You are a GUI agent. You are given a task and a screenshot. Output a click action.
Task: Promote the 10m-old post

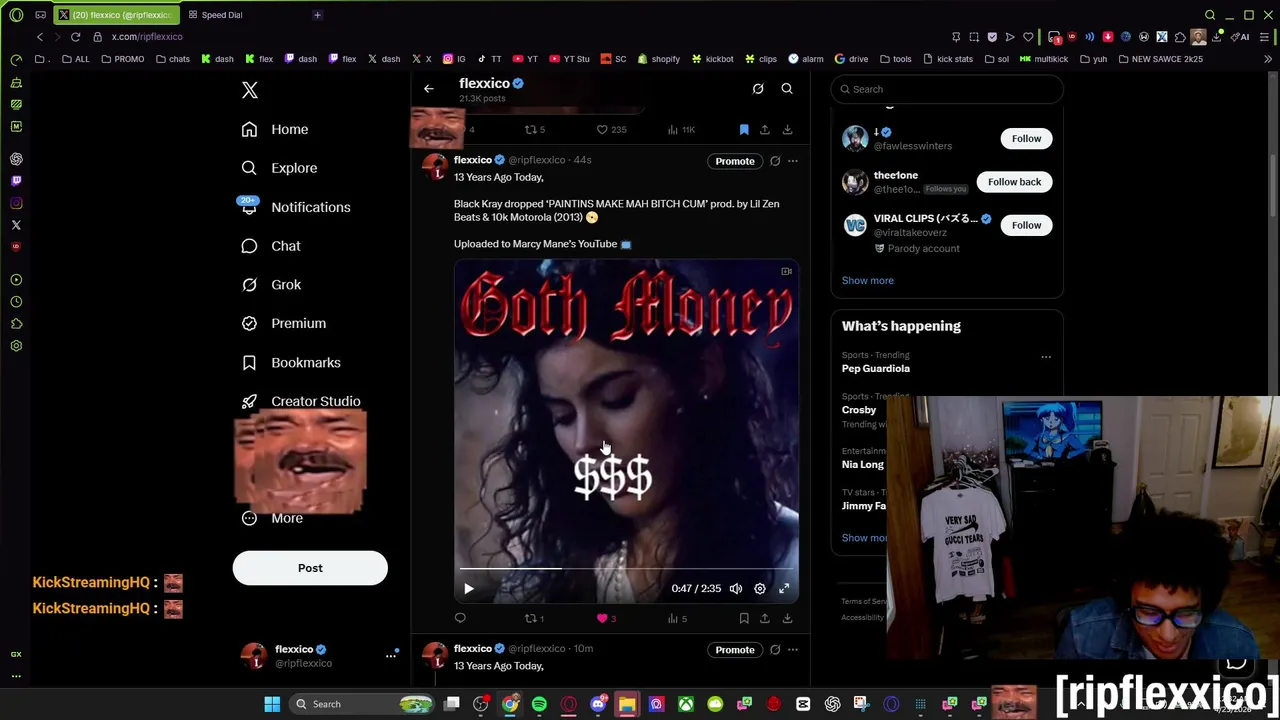[x=735, y=650]
